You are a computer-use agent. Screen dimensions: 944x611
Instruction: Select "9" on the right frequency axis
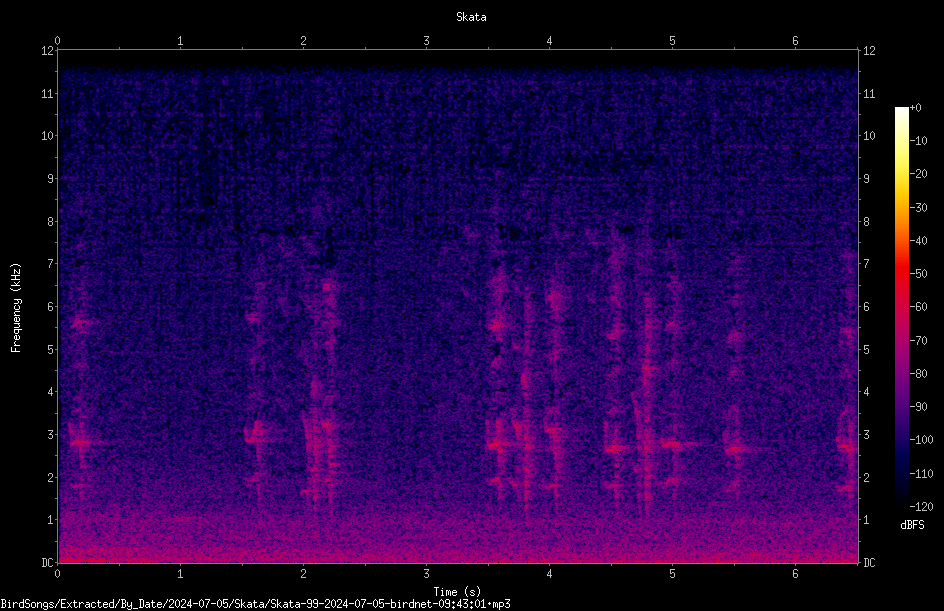pos(866,179)
